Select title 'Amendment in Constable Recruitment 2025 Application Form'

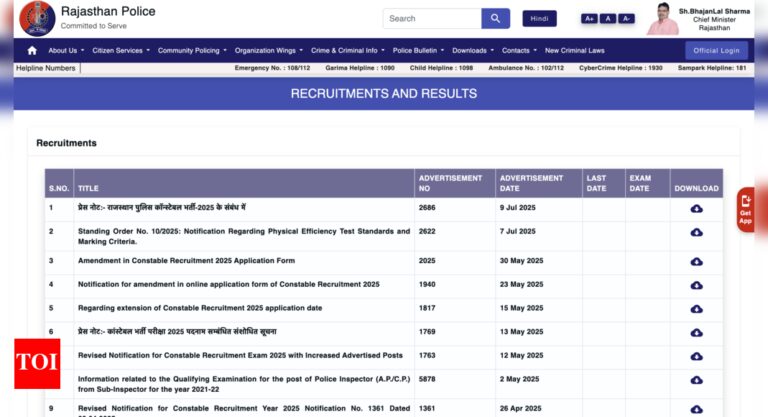pyautogui.click(x=186, y=261)
